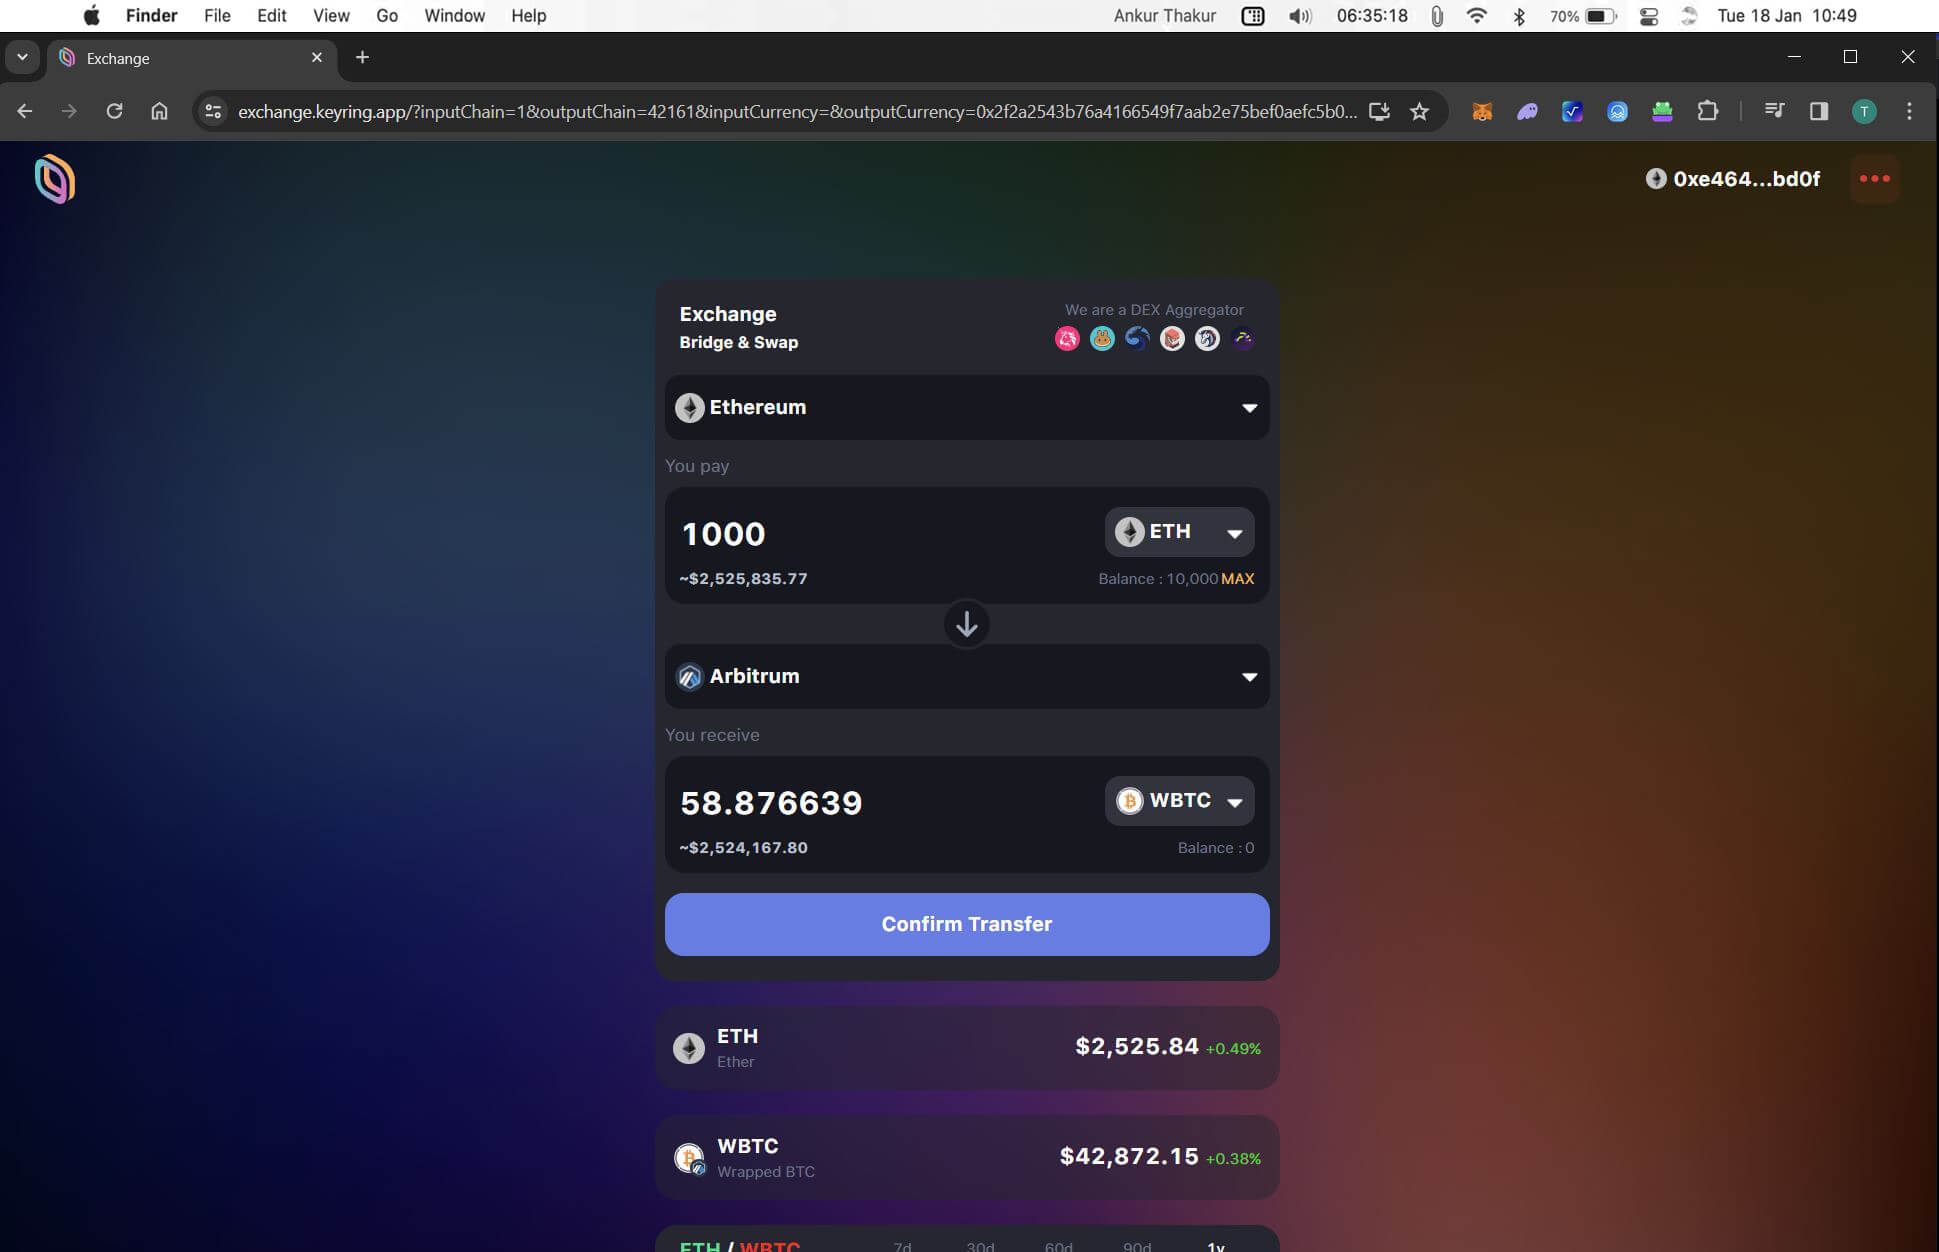Click the address bar URL

point(797,111)
